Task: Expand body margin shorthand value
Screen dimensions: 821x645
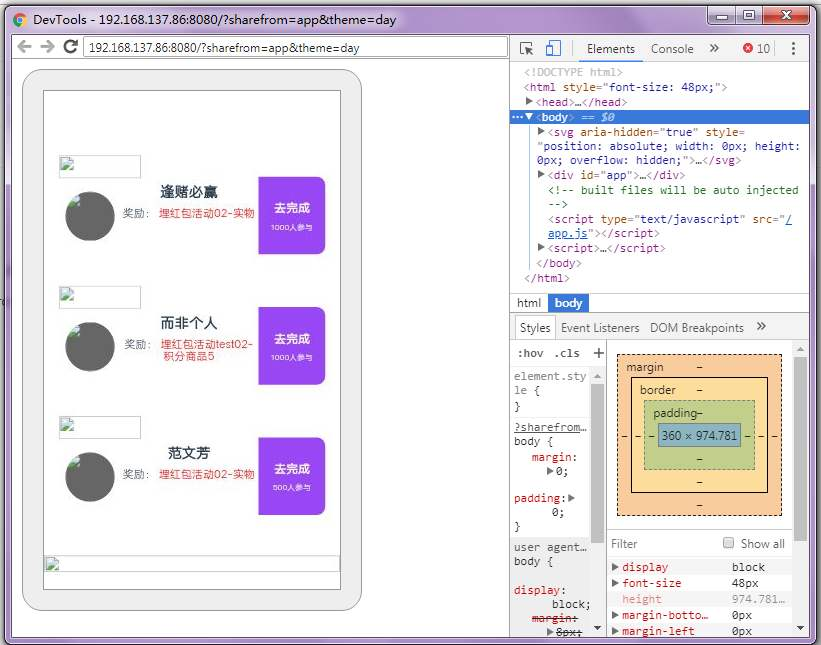Action: click(550, 471)
